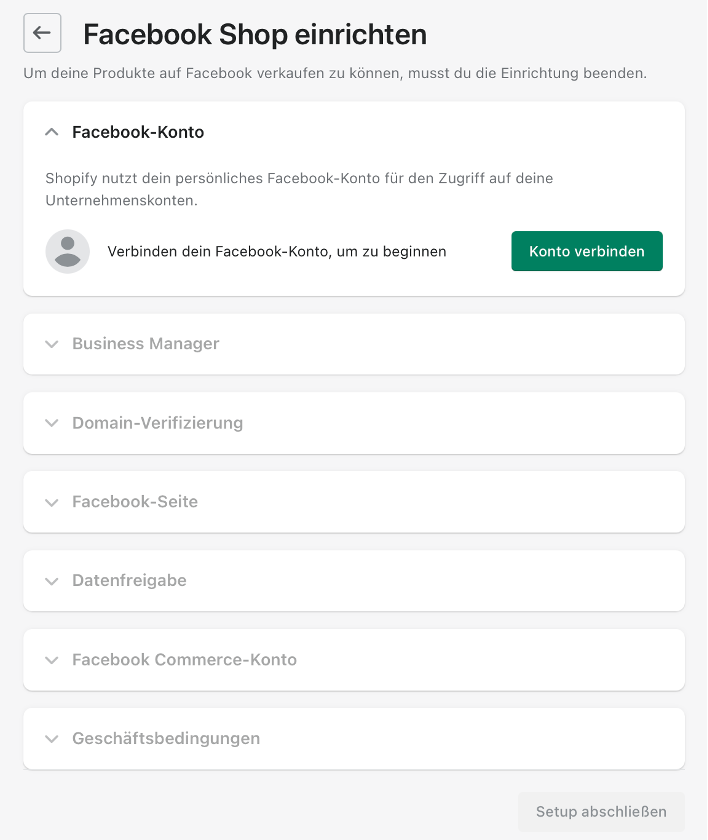Click the Konto verbinden button
708x840 pixels.
tap(587, 251)
